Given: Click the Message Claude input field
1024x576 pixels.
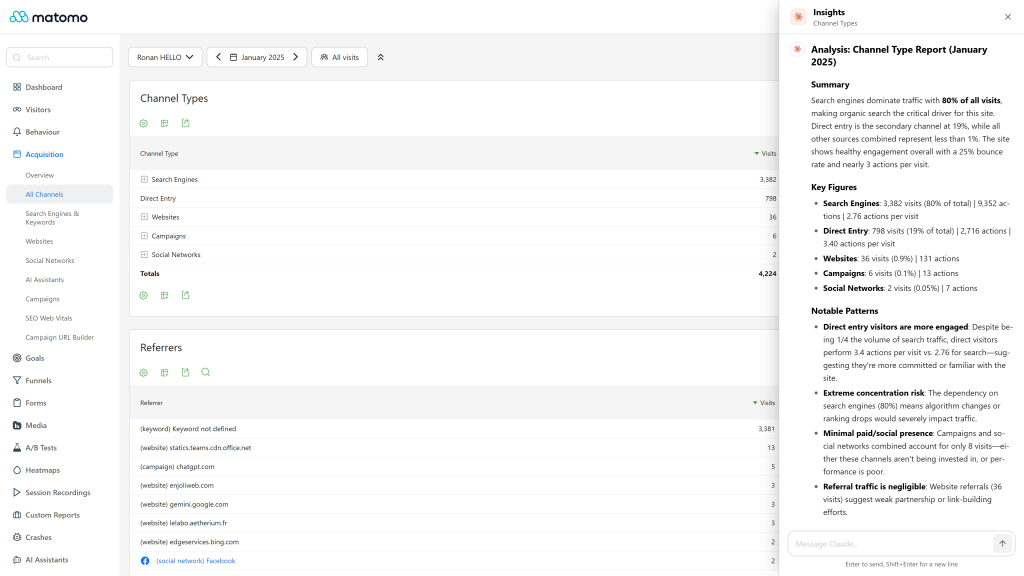Looking at the screenshot, I should [x=891, y=543].
